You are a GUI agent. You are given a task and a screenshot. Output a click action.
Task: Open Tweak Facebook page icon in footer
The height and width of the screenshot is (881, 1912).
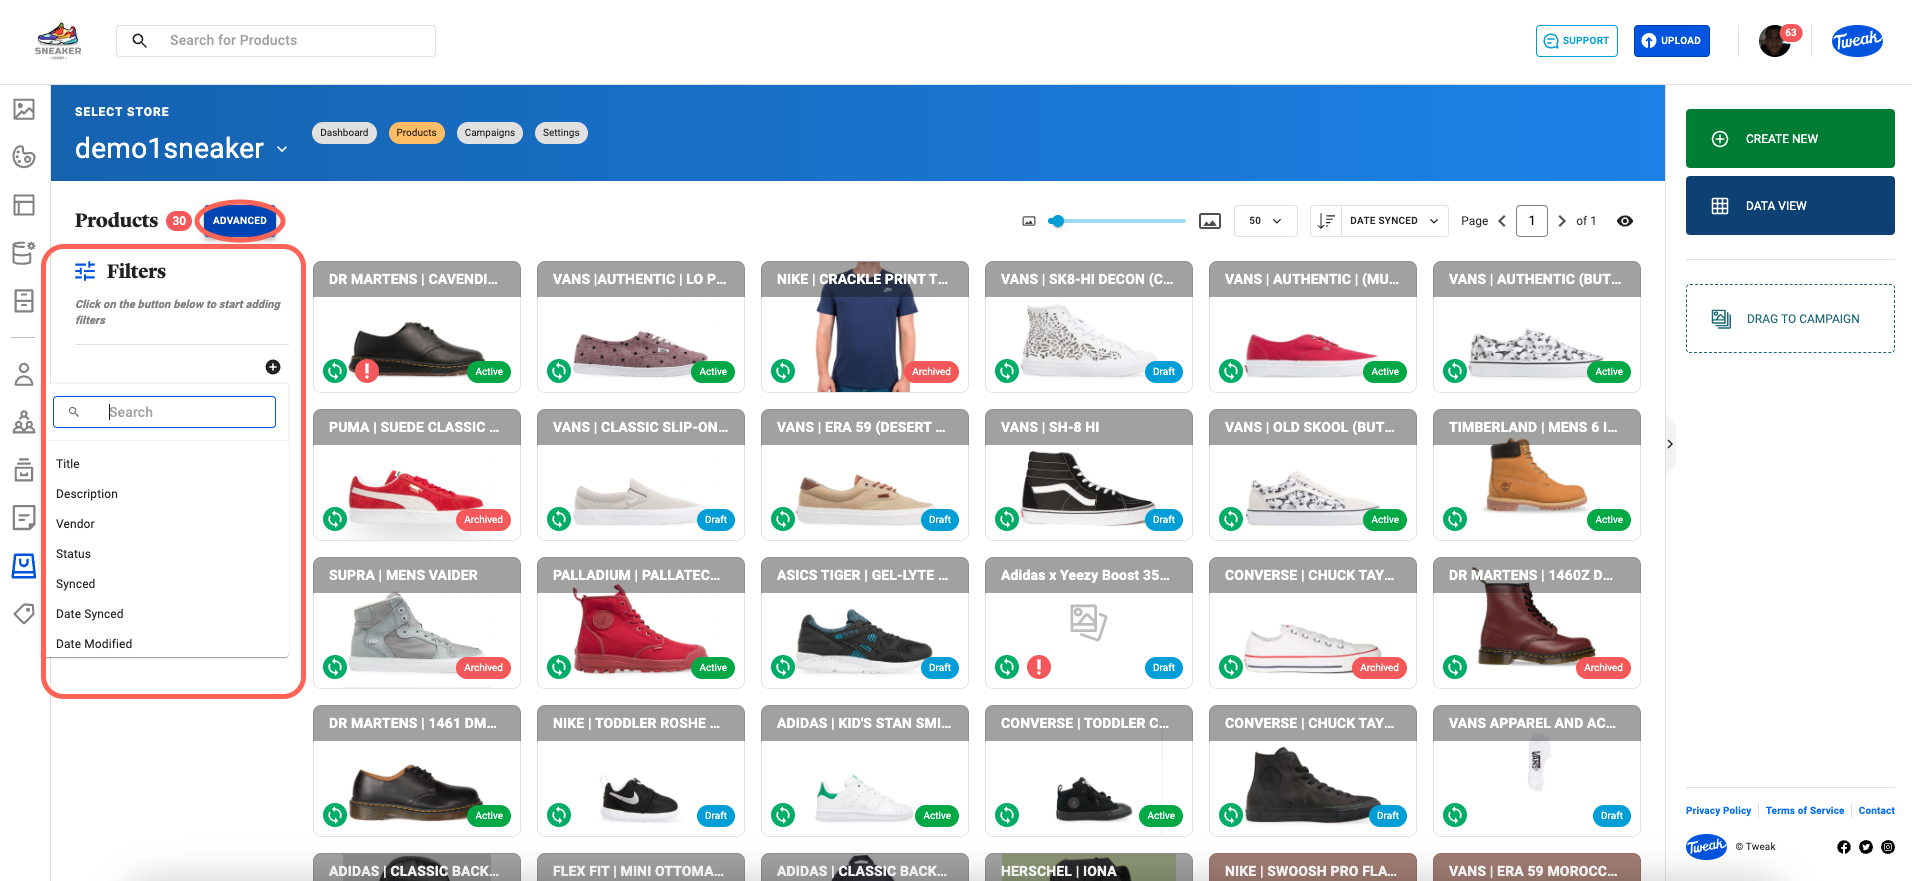[x=1844, y=847]
